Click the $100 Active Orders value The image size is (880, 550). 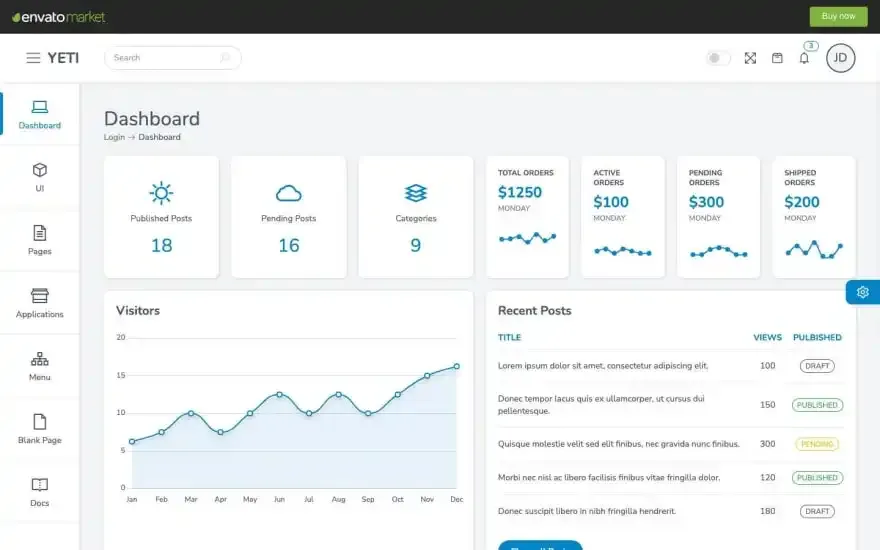tap(611, 202)
